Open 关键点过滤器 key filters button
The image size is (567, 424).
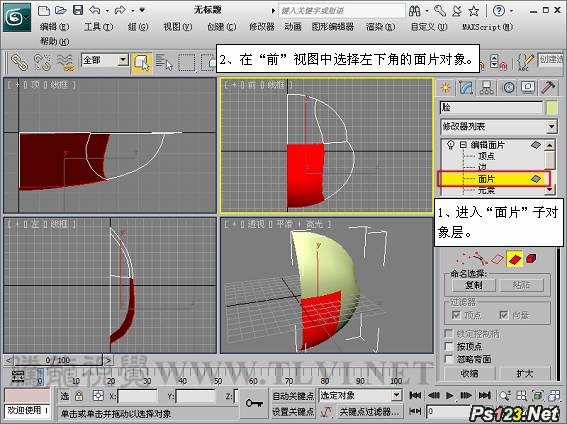(370, 411)
